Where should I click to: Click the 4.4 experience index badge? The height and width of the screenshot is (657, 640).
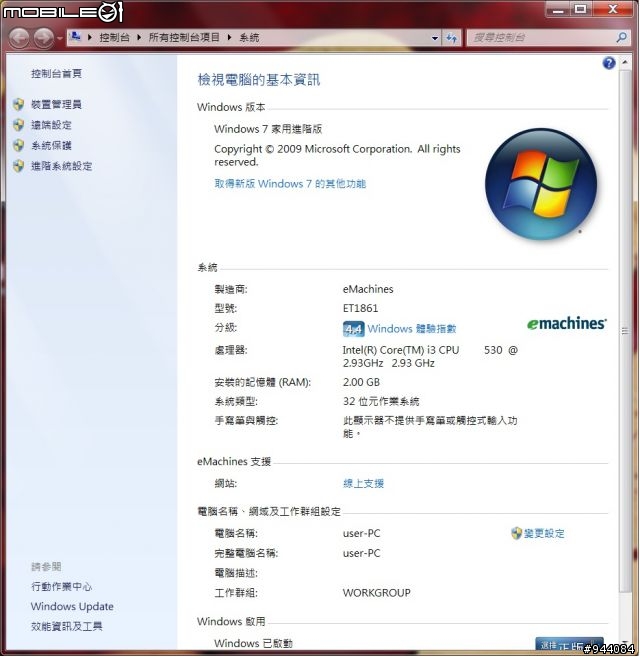coord(353,329)
